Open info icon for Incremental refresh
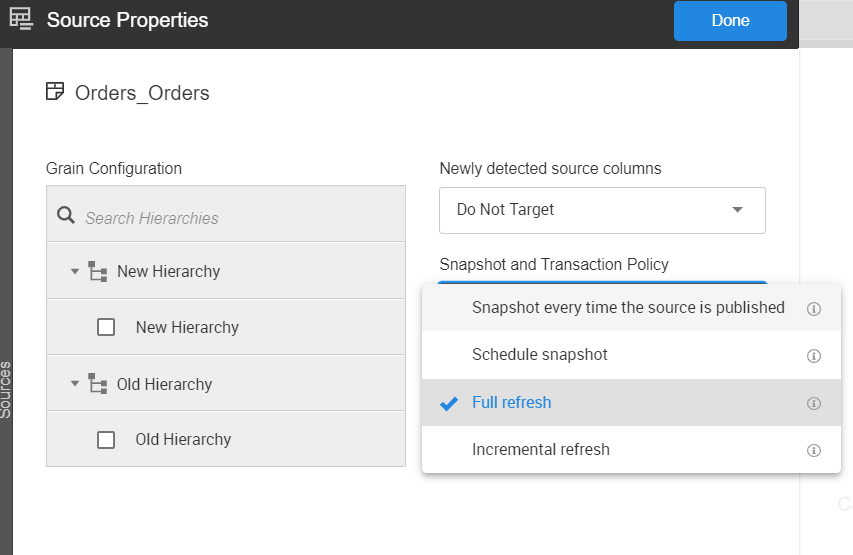Image resolution: width=853 pixels, height=555 pixels. coord(814,451)
